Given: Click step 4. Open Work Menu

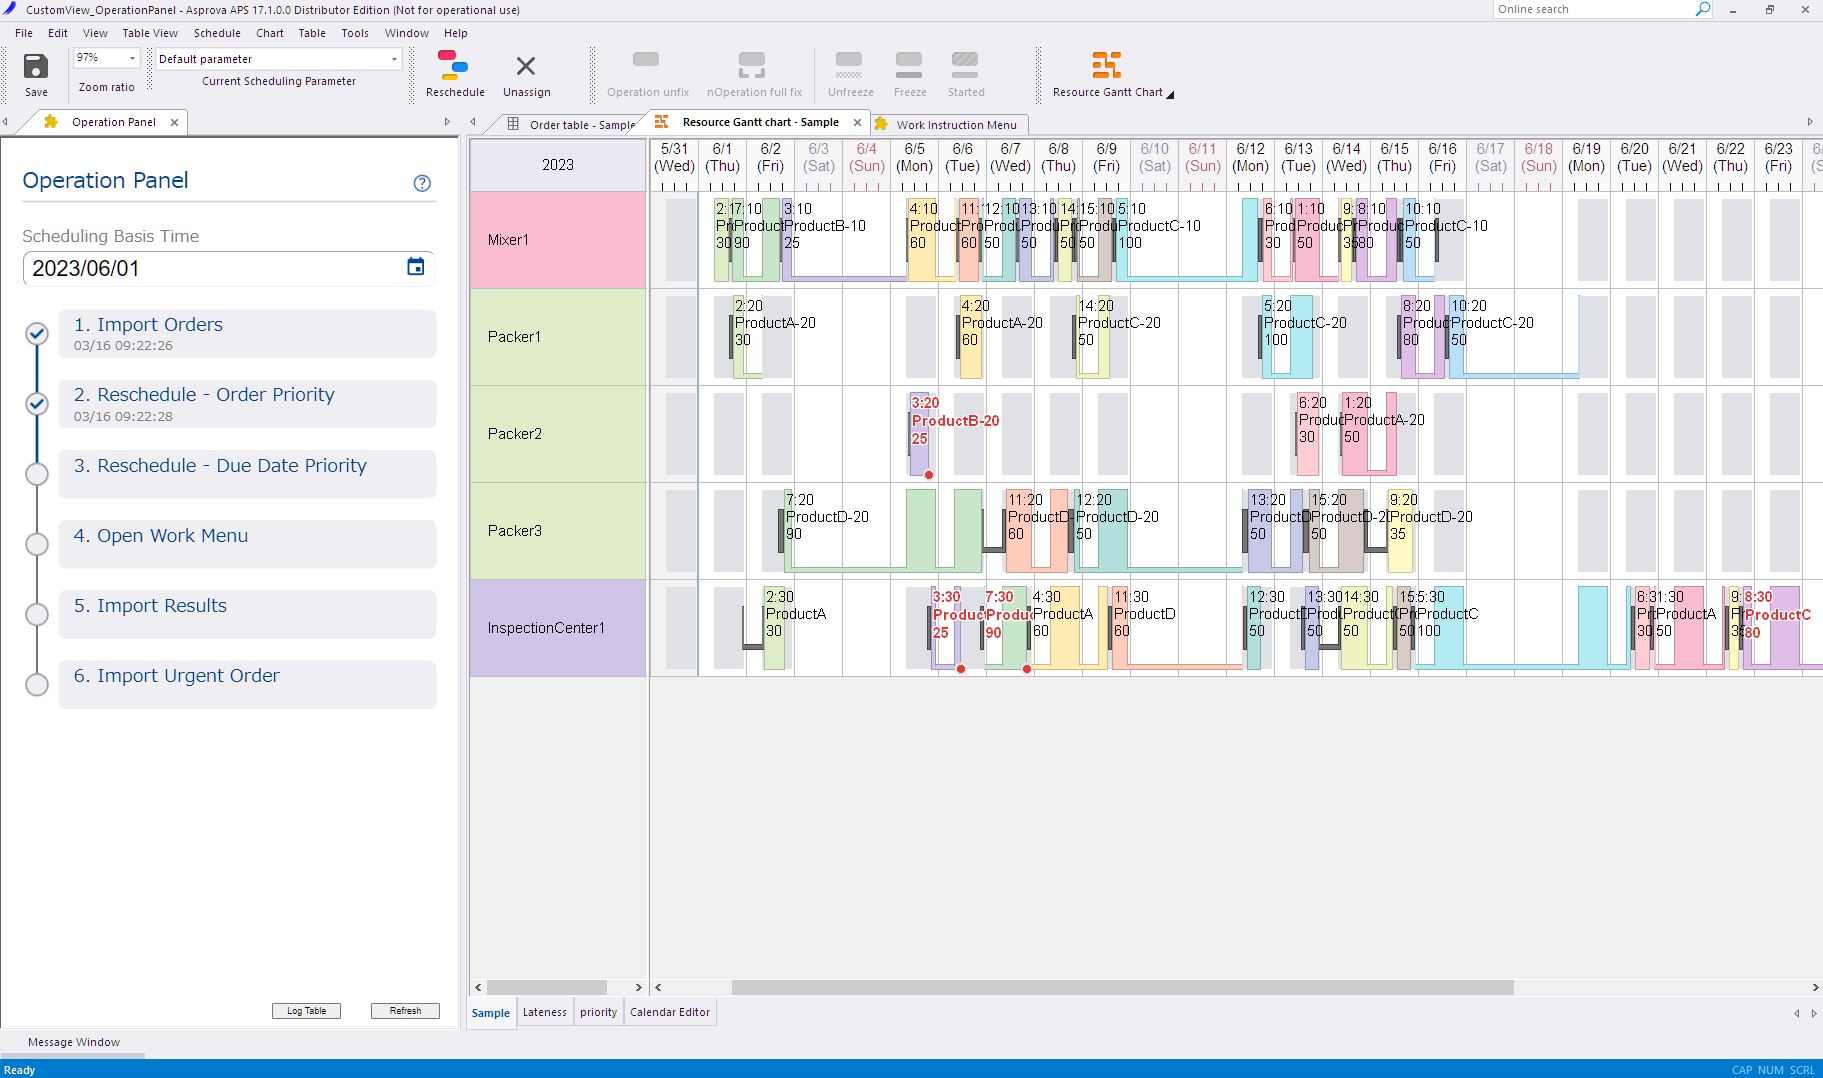Looking at the screenshot, I should tap(247, 544).
